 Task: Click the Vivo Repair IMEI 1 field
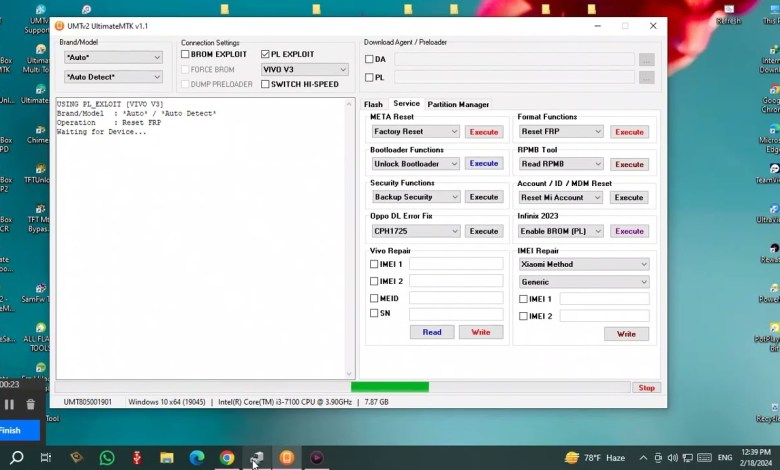coord(456,265)
